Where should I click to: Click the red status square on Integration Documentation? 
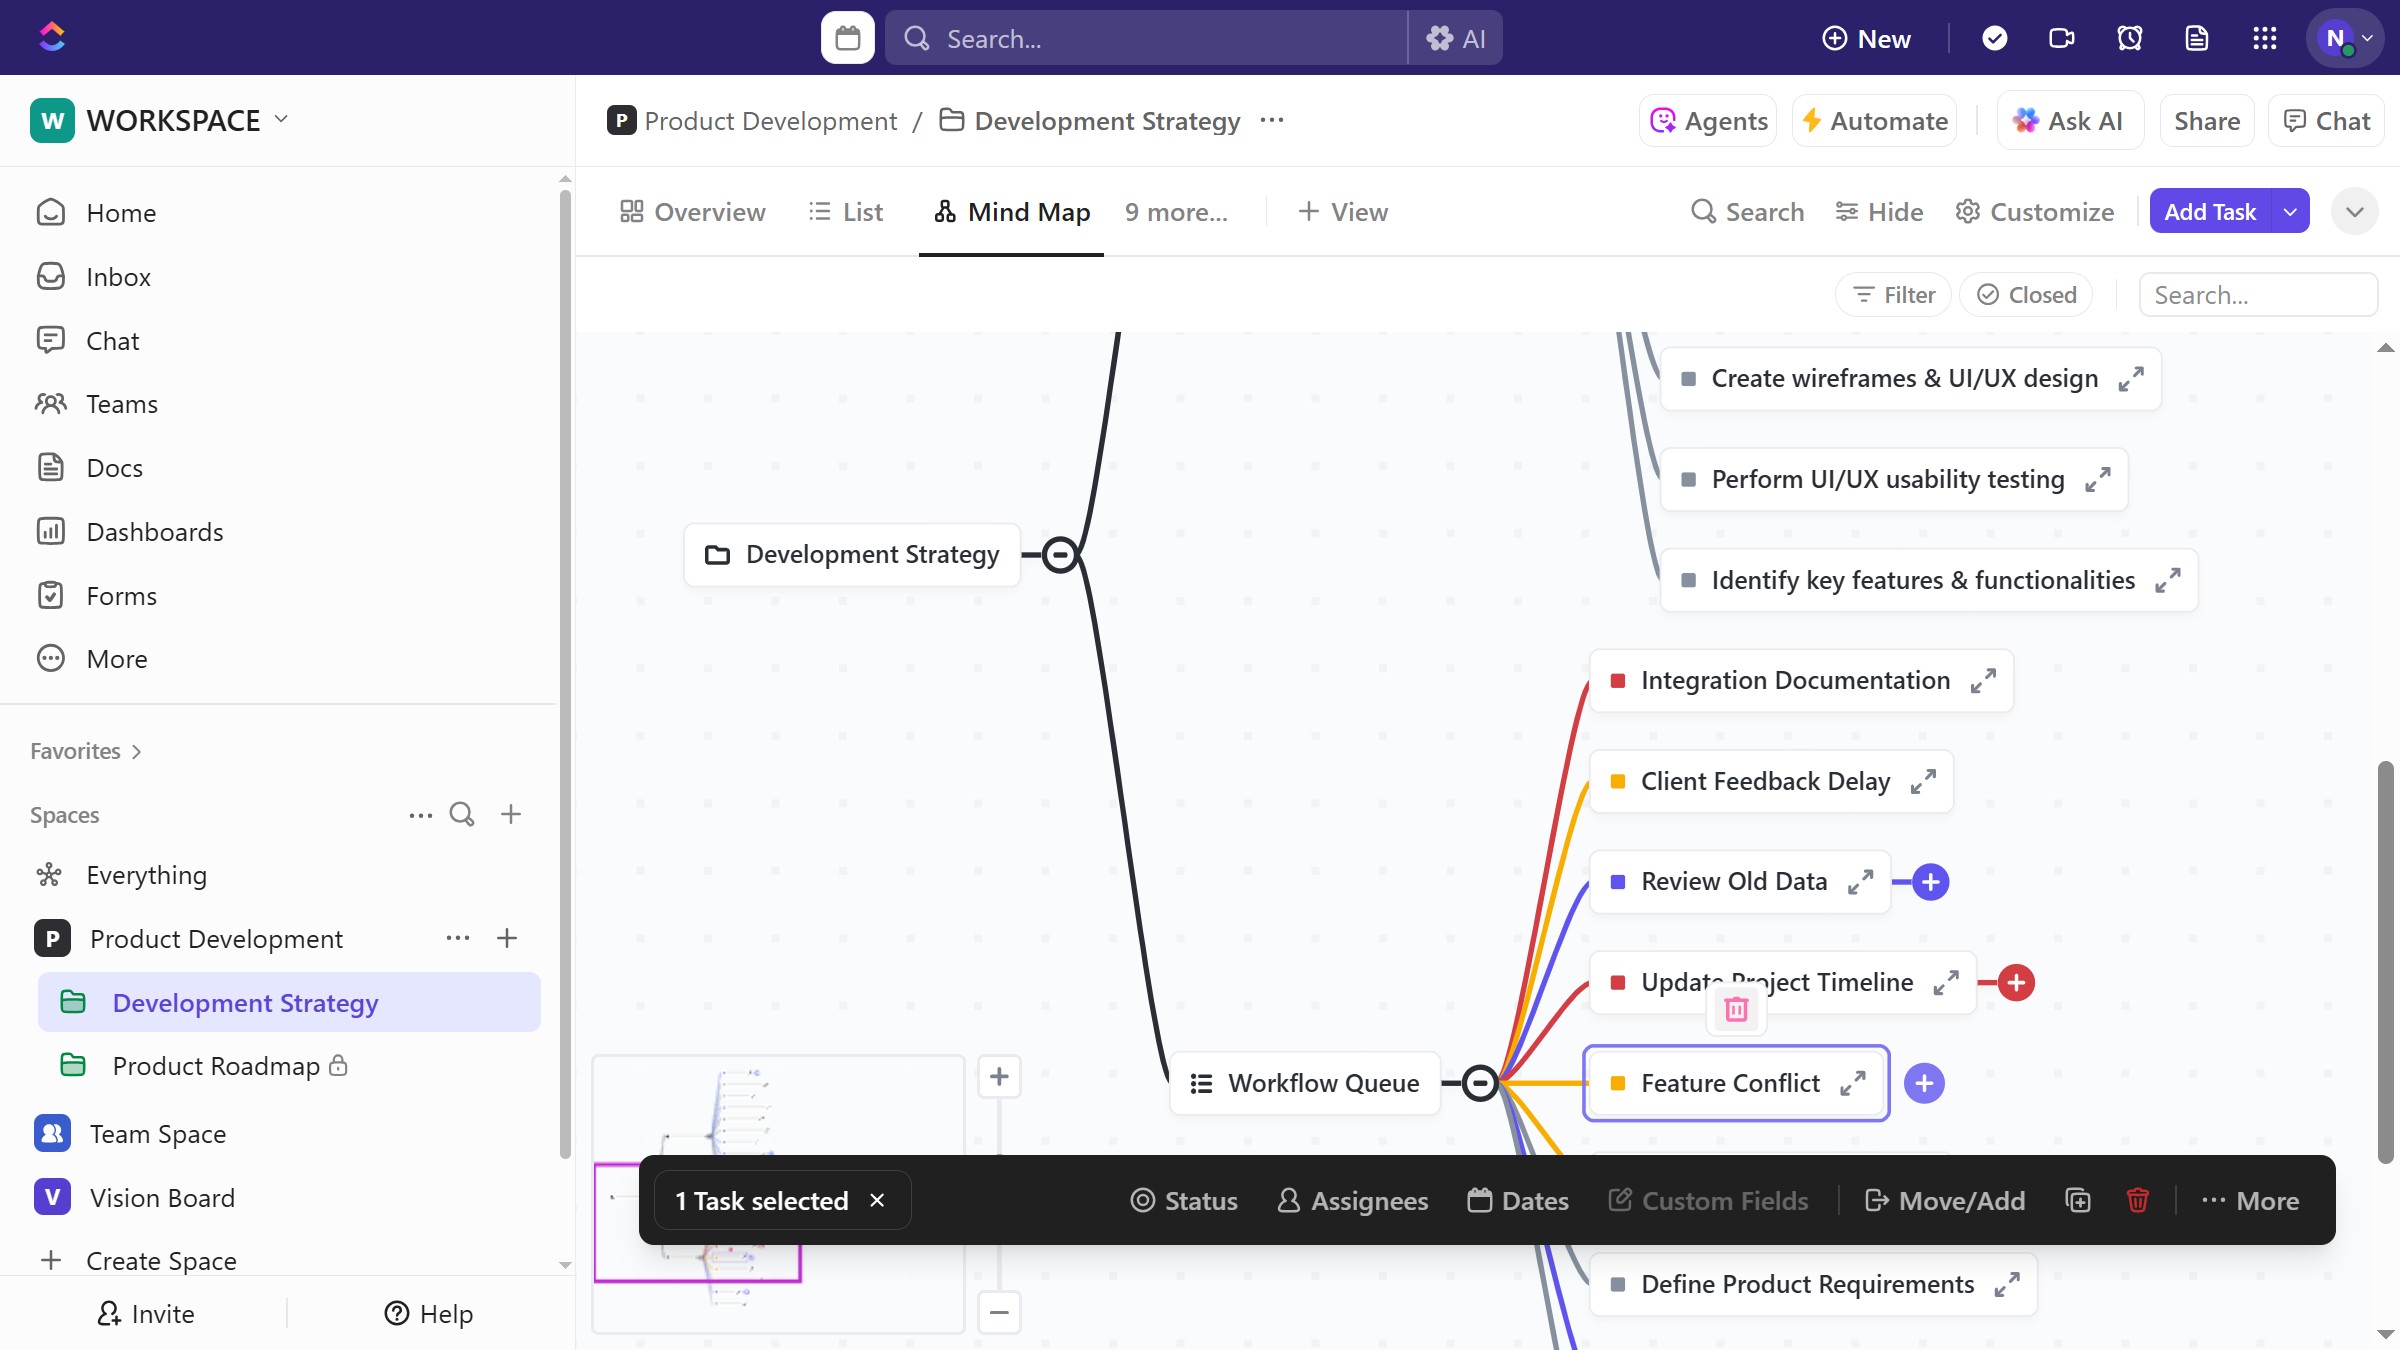pos(1618,681)
